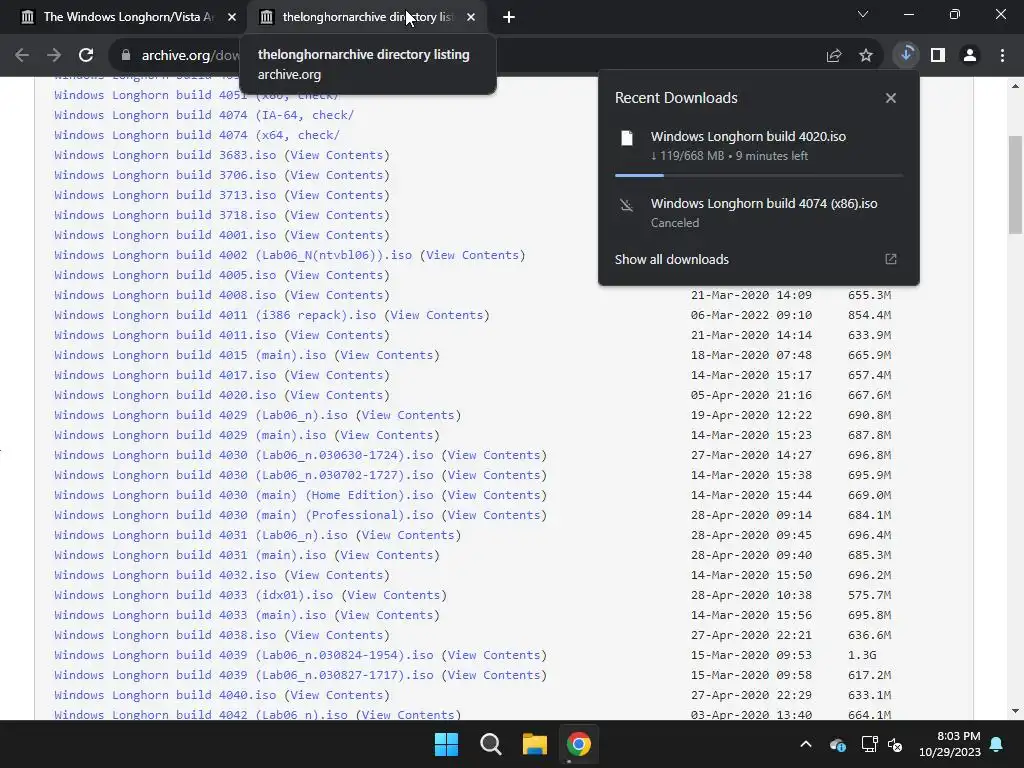Open File Explorer from taskbar
Viewport: 1024px width, 768px height.
point(534,744)
